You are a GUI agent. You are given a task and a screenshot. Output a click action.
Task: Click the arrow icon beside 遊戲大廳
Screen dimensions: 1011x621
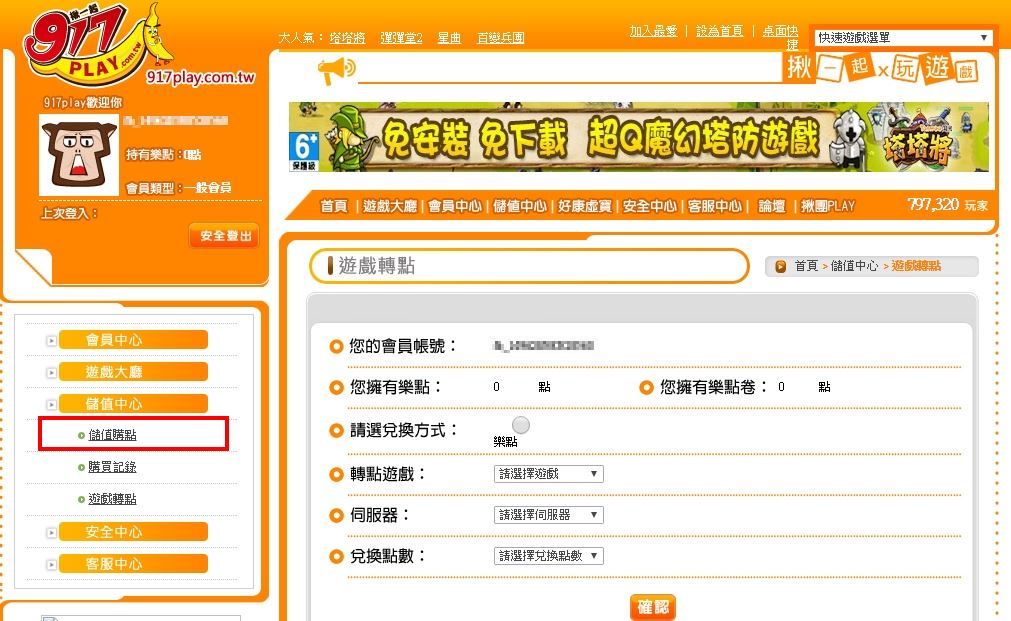click(52, 373)
